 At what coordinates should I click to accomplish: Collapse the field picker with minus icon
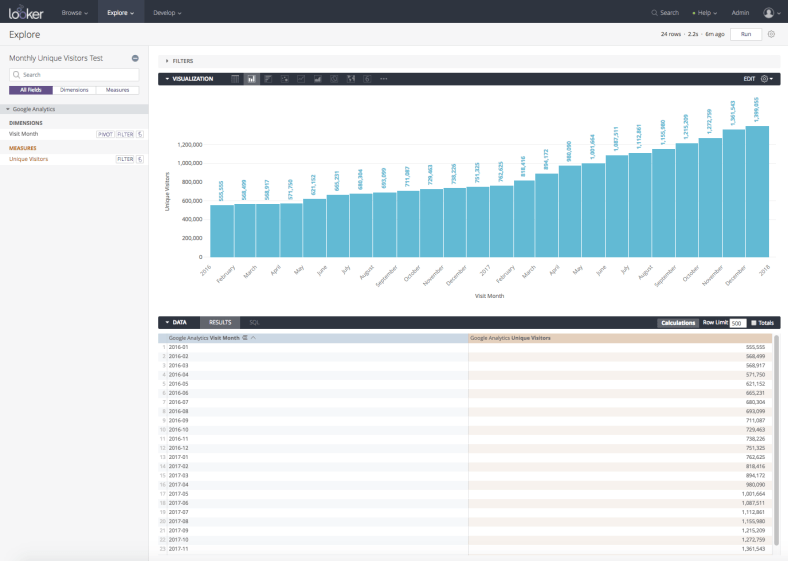135,58
